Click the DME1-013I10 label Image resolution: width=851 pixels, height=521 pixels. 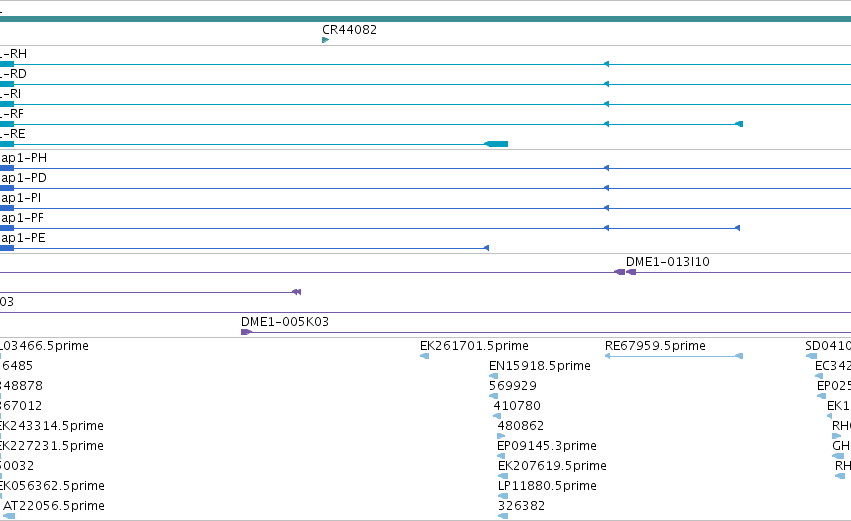pos(668,262)
